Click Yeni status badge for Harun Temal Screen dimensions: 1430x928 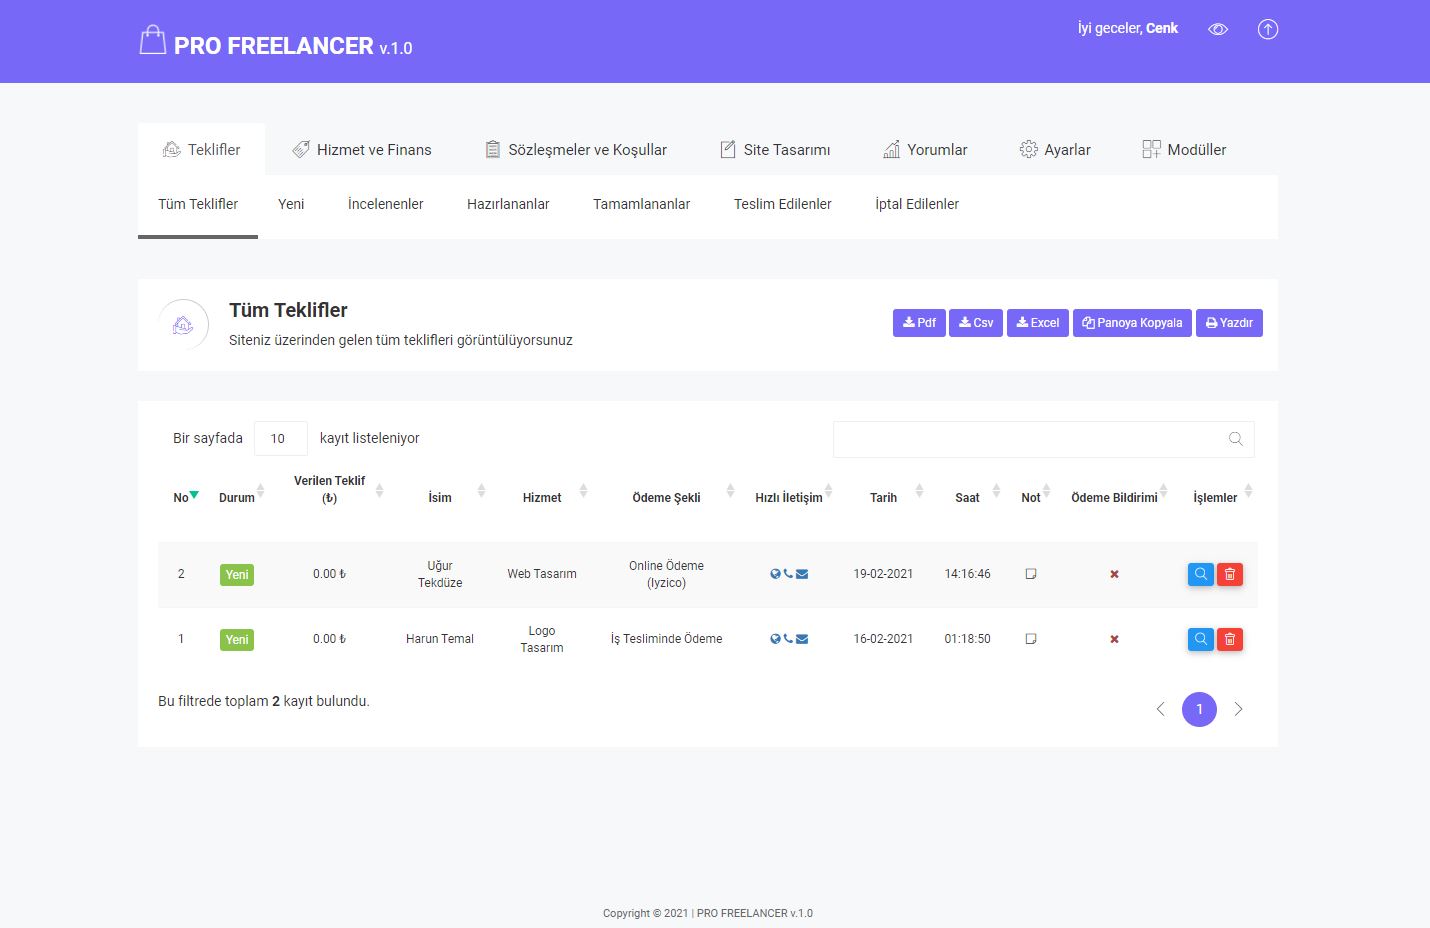[x=237, y=640]
